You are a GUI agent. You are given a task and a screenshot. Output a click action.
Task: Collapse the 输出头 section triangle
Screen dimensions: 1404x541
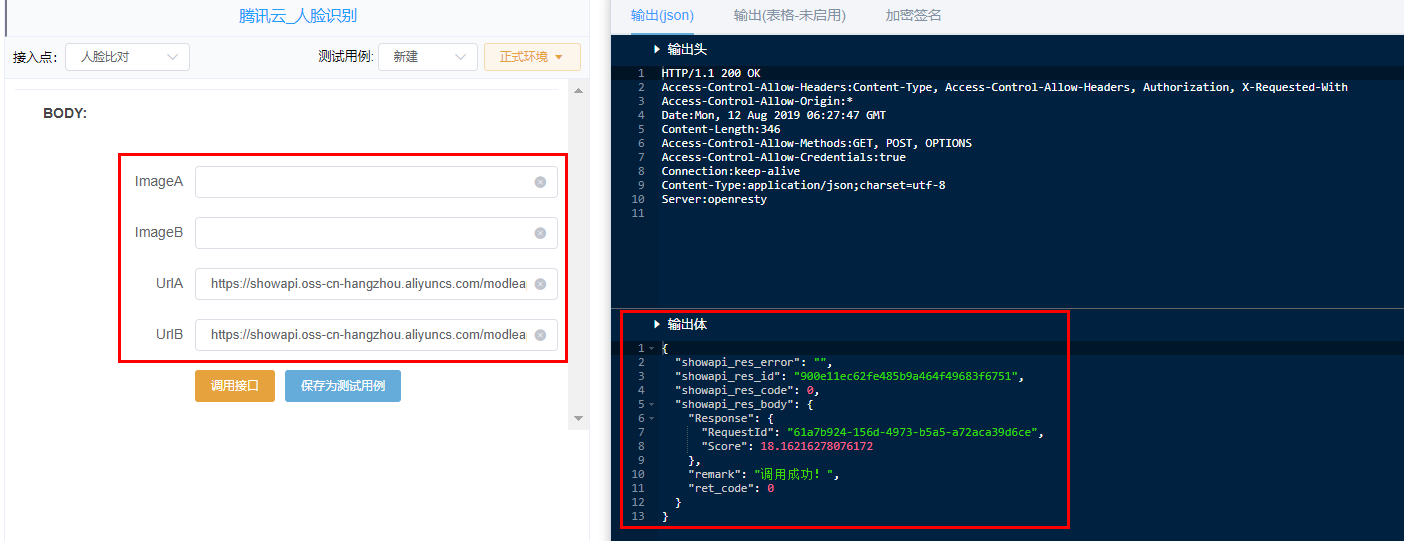(x=657, y=49)
